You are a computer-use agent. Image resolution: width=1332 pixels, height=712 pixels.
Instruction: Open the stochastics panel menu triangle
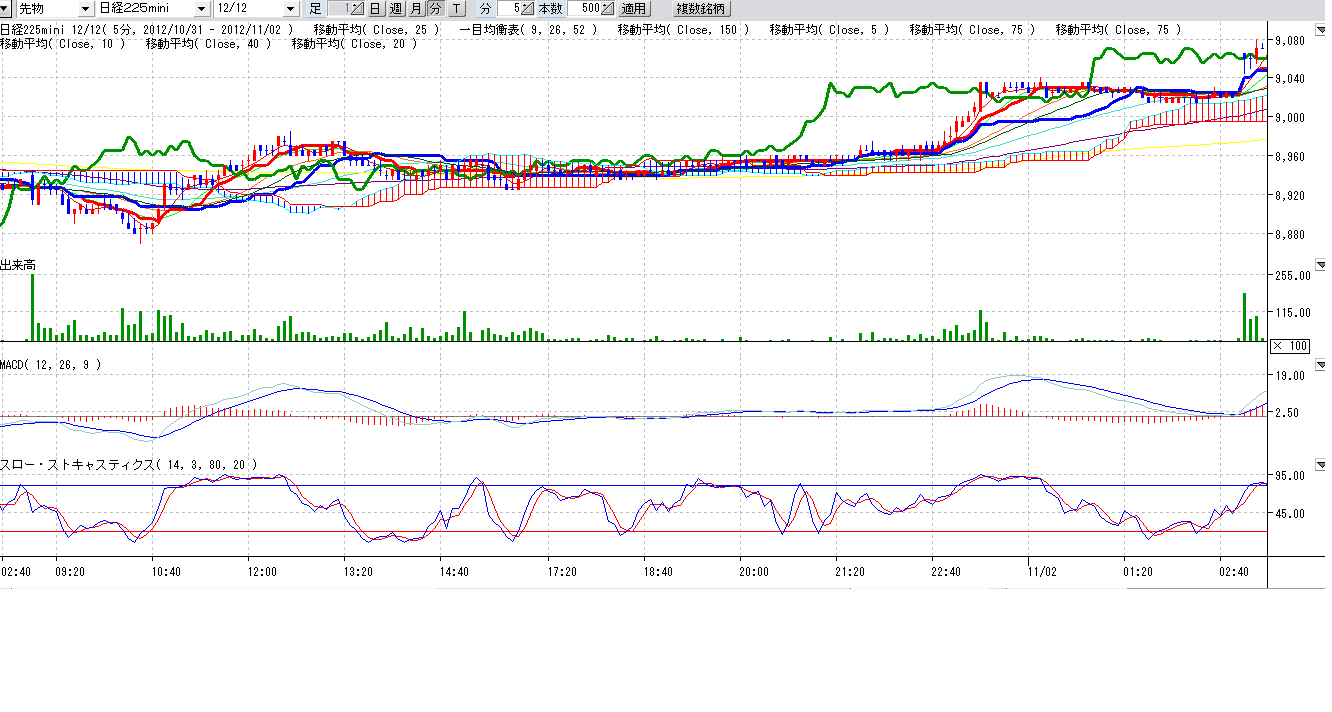pos(1319,464)
